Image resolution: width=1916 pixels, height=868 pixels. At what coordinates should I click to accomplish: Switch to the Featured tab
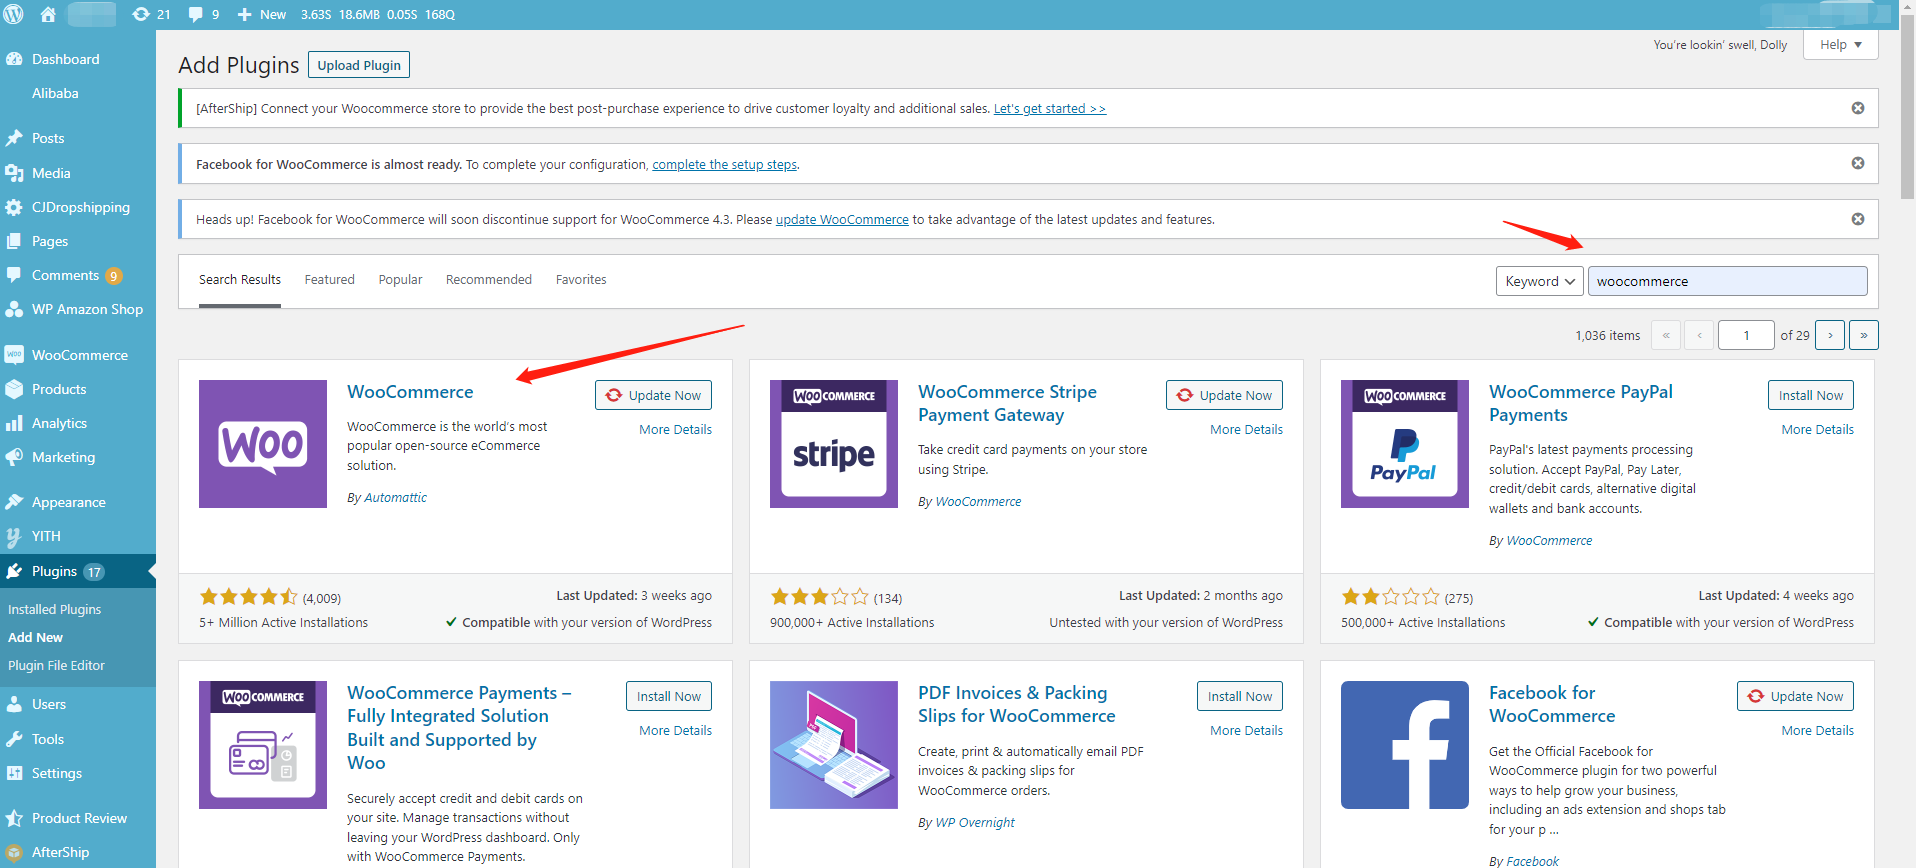pyautogui.click(x=329, y=280)
